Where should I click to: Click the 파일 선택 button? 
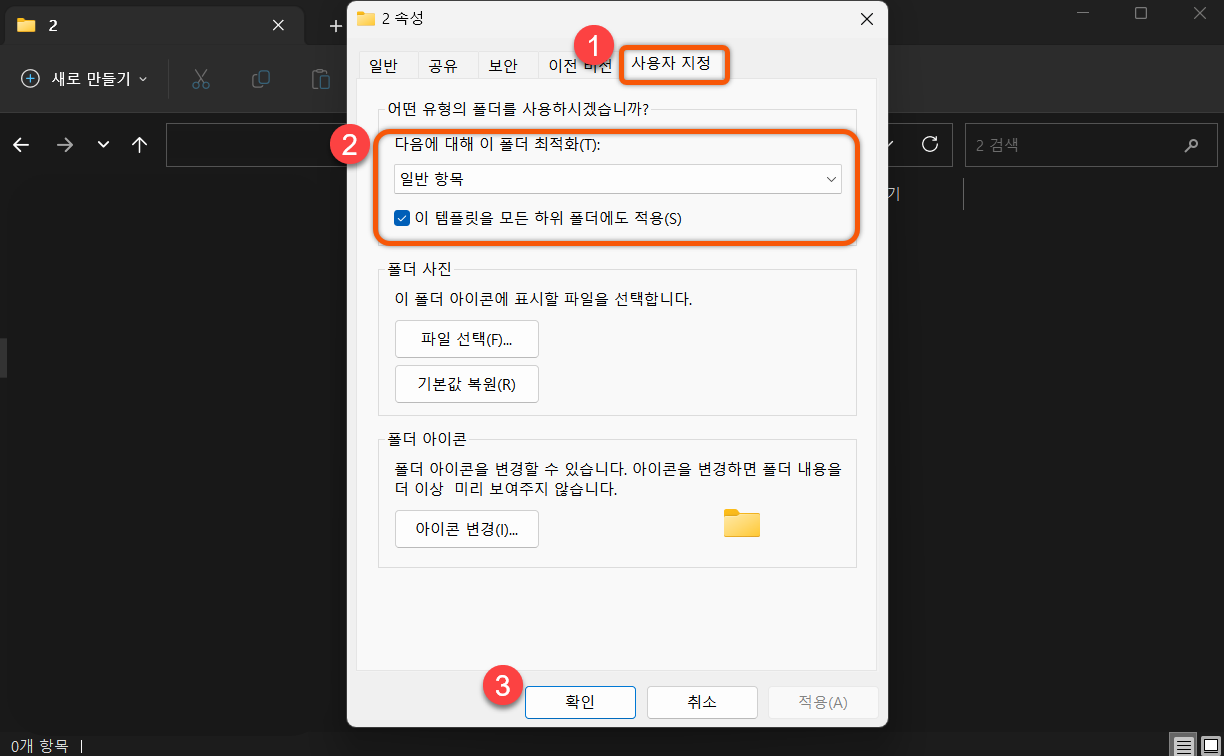(x=466, y=339)
